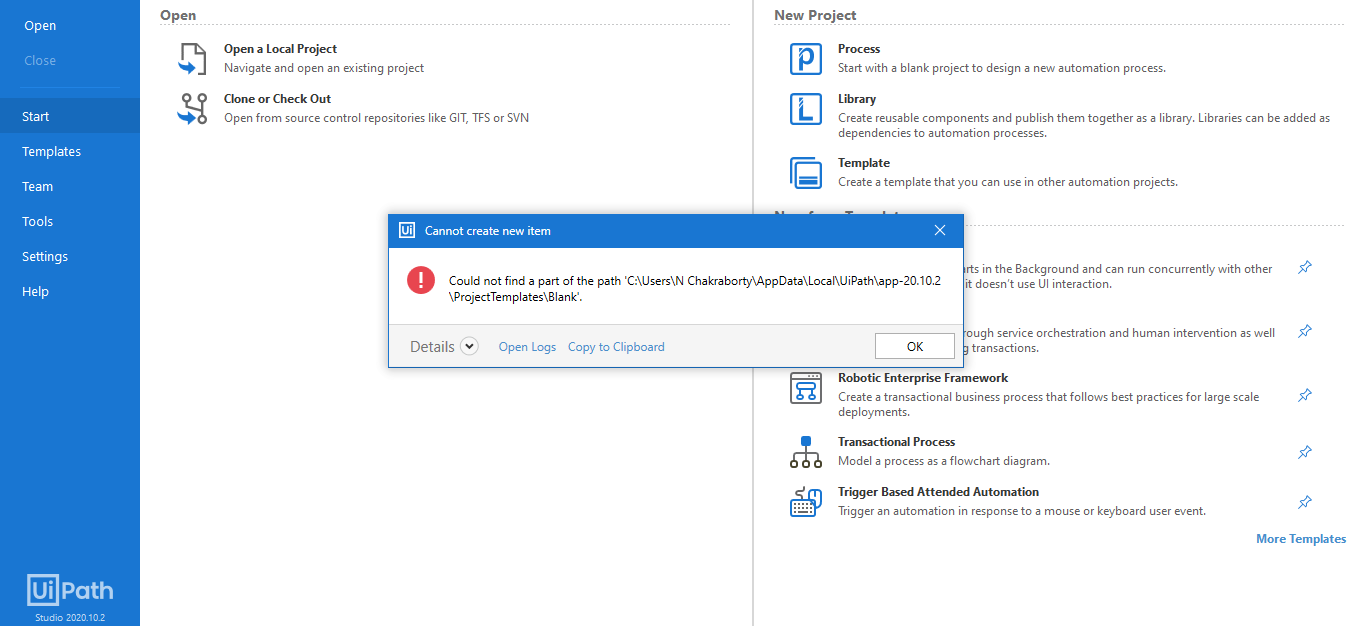The image size is (1366, 626).
Task: Click the Trigger Based Attended Automation icon
Action: pyautogui.click(x=806, y=502)
